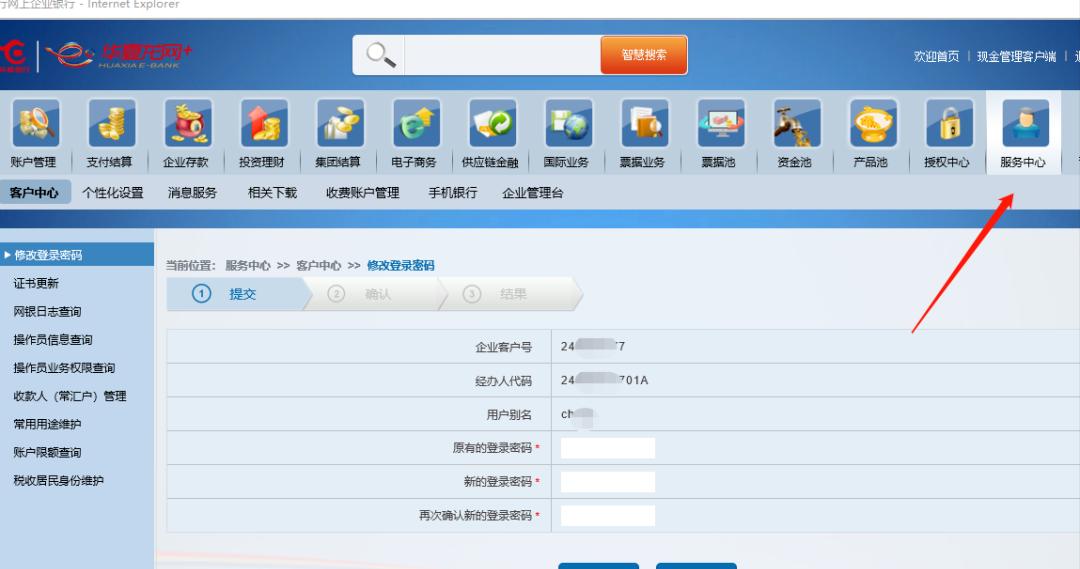The image size is (1080, 569).
Task: Select 证书更新 in the sidebar
Action: pos(36,283)
